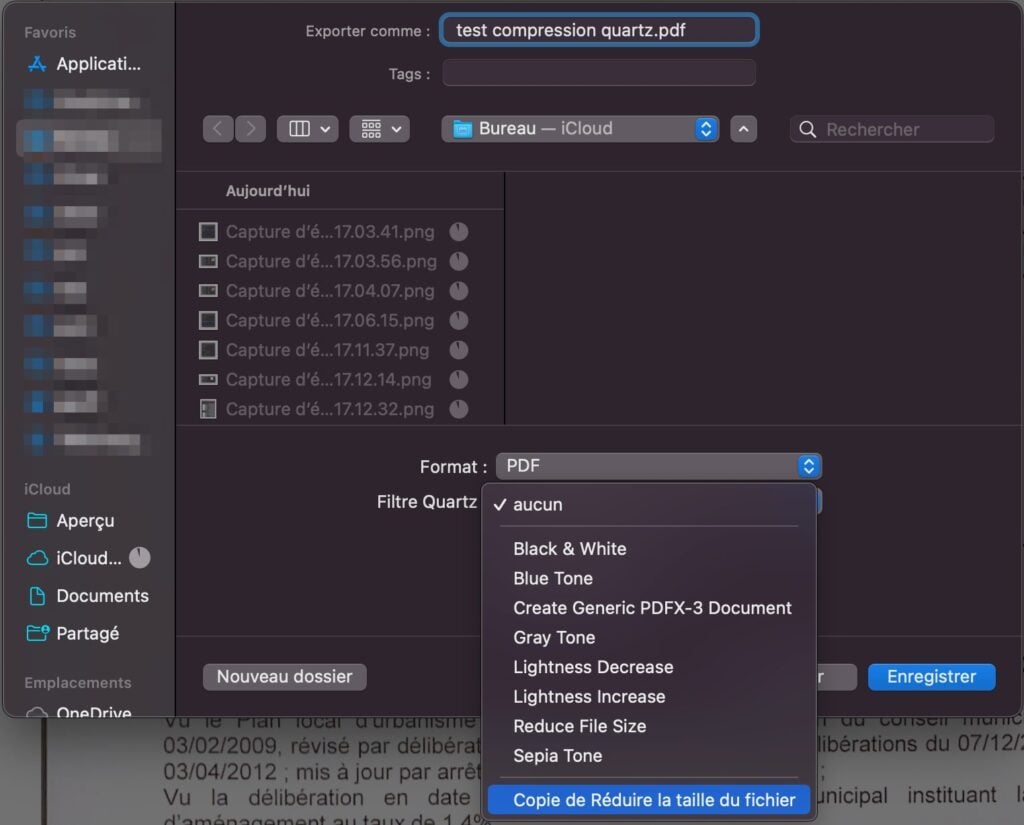The width and height of the screenshot is (1024, 825).
Task: Click iCloud sync status beside 17.06.15.png
Action: pyautogui.click(x=459, y=320)
